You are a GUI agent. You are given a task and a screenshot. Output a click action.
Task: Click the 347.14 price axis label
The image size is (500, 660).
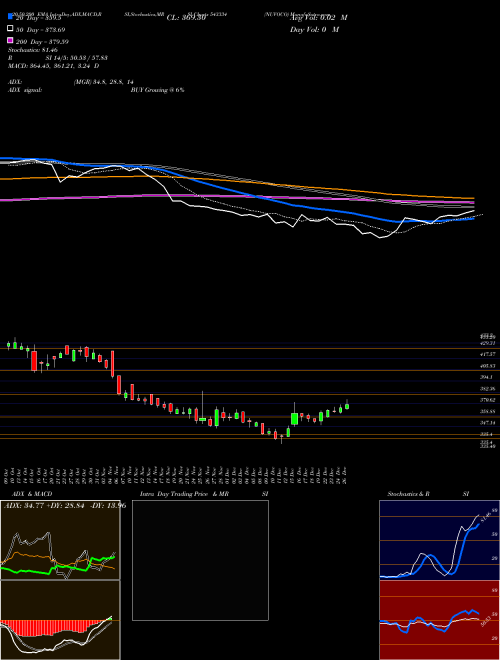click(x=487, y=423)
